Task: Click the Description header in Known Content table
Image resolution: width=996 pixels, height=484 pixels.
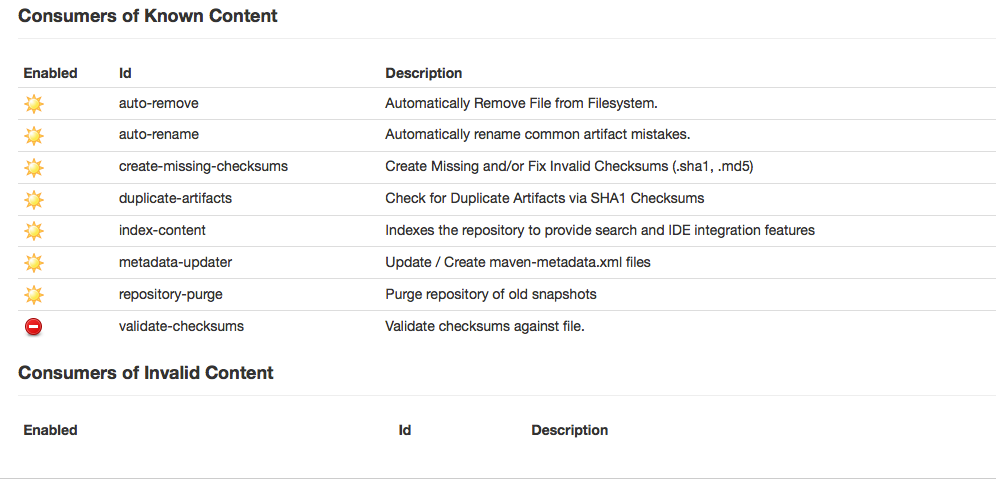Action: tap(424, 73)
